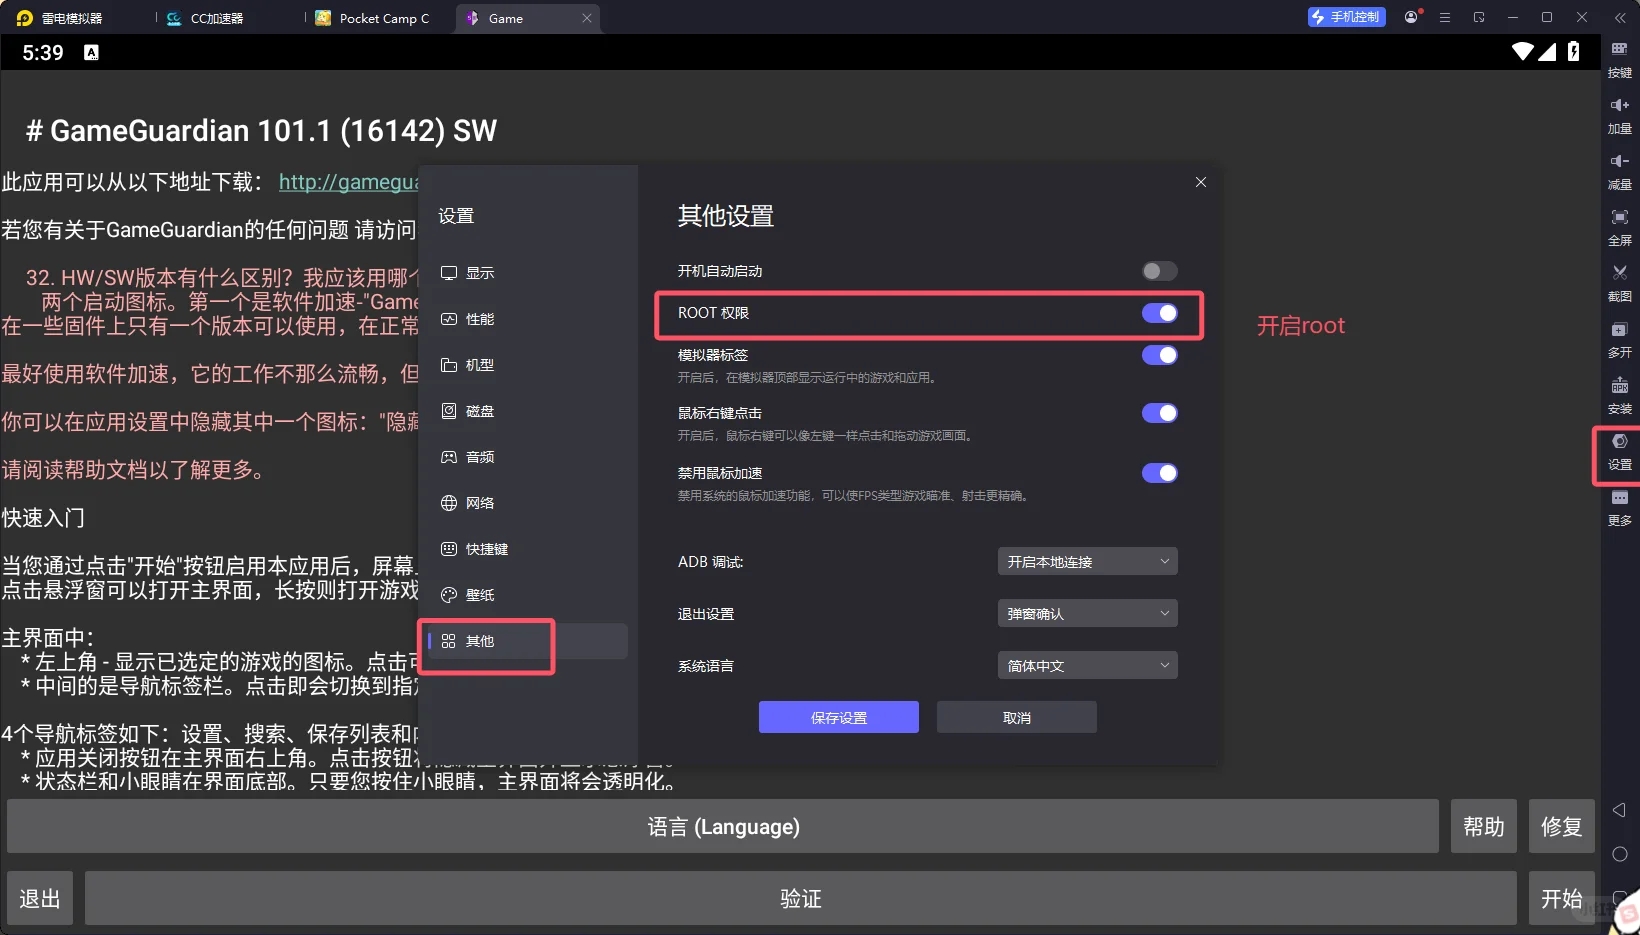Close the settings dialog with X
Viewport: 1640px width, 935px height.
pos(1201,182)
